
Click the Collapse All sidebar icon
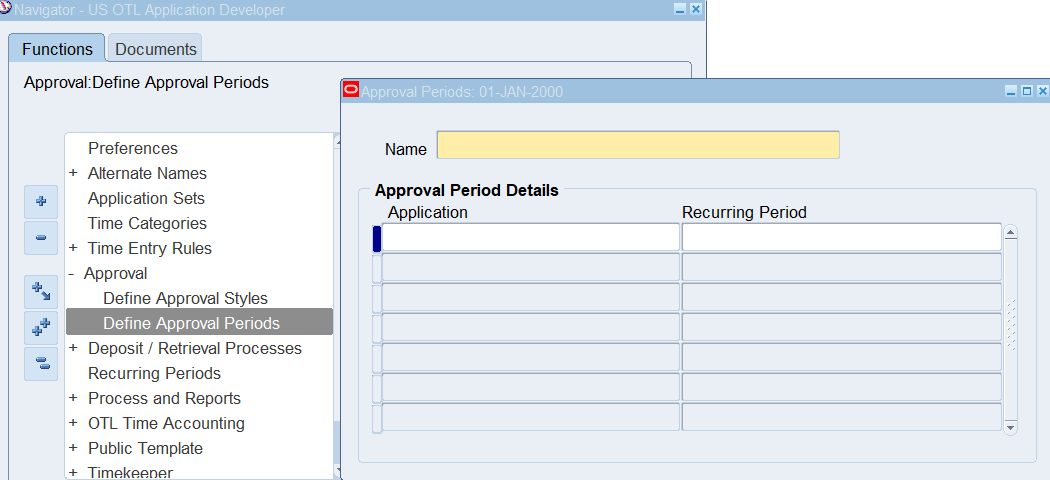[41, 364]
